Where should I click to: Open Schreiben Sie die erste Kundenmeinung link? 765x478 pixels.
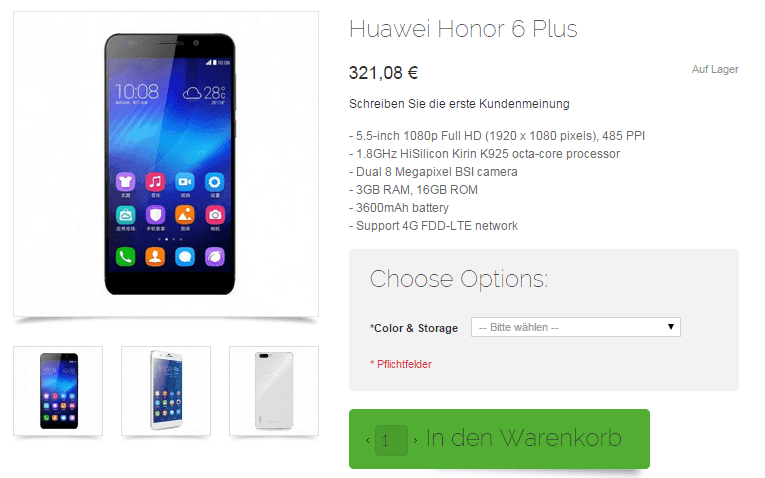459,104
